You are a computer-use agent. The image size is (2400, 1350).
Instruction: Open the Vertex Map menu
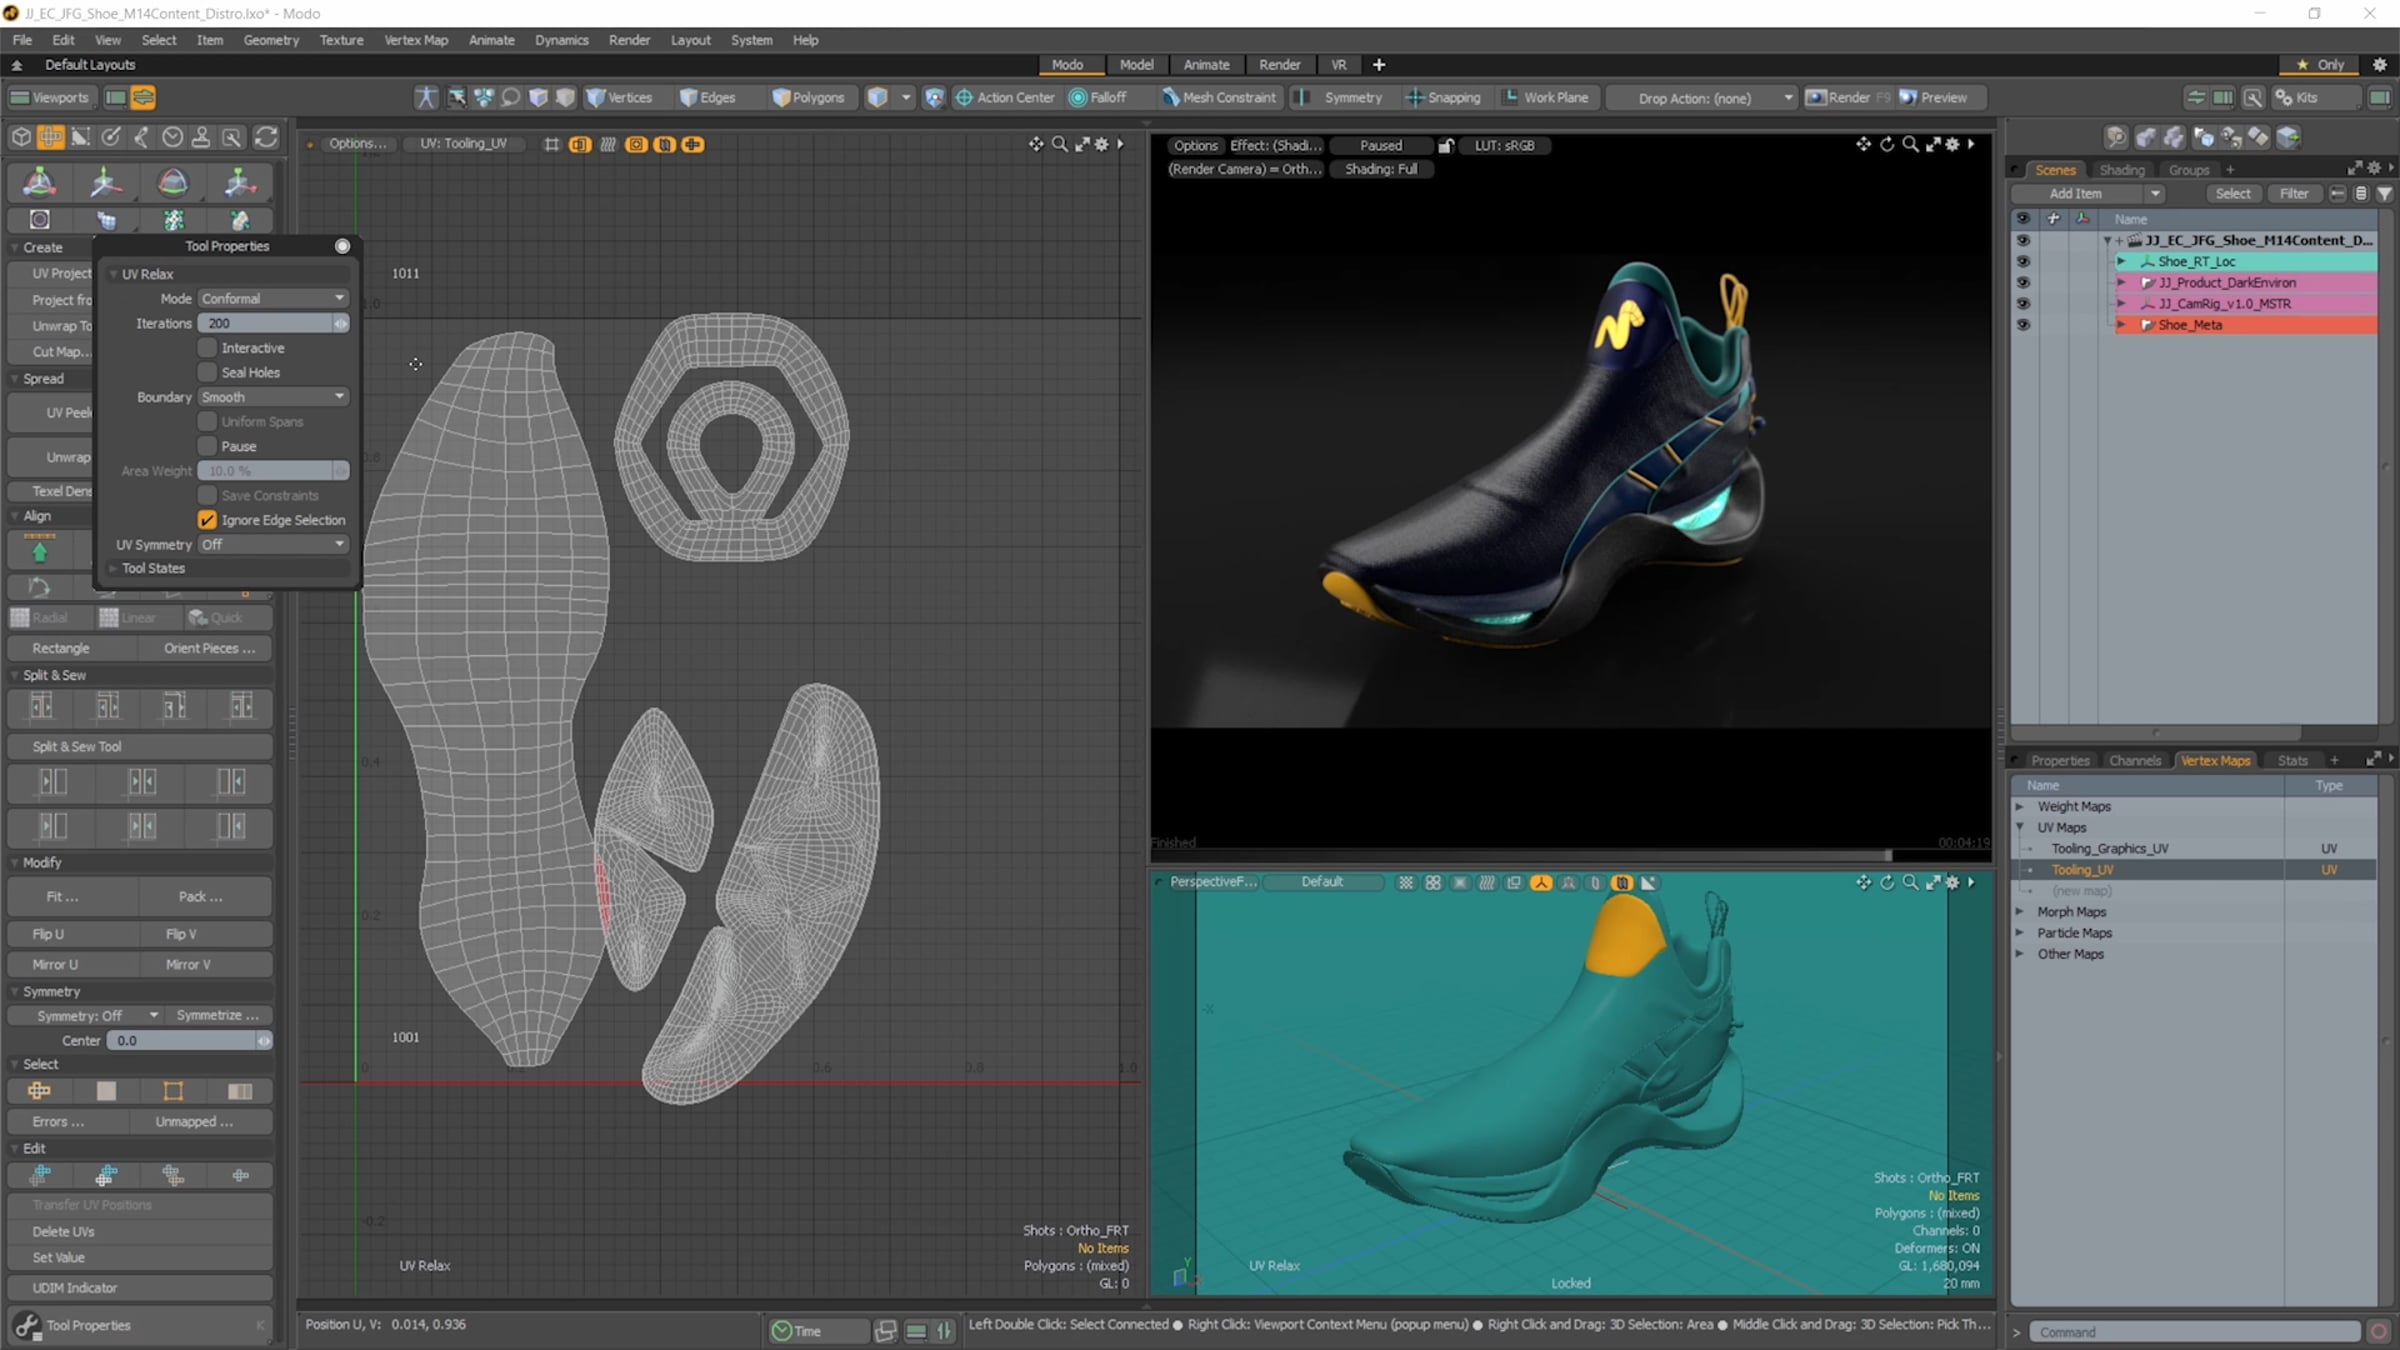[x=416, y=40]
